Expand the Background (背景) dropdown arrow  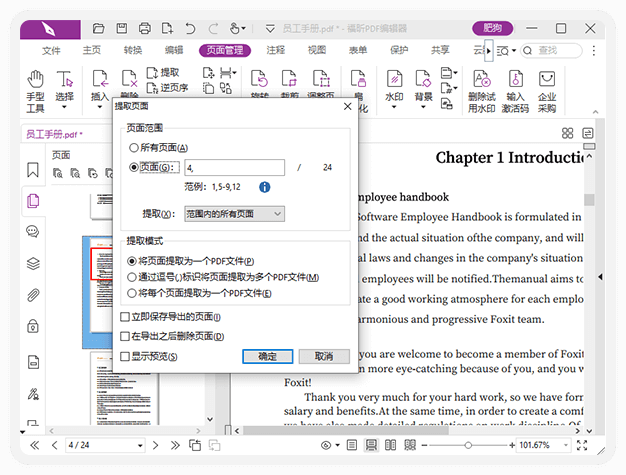pos(424,107)
